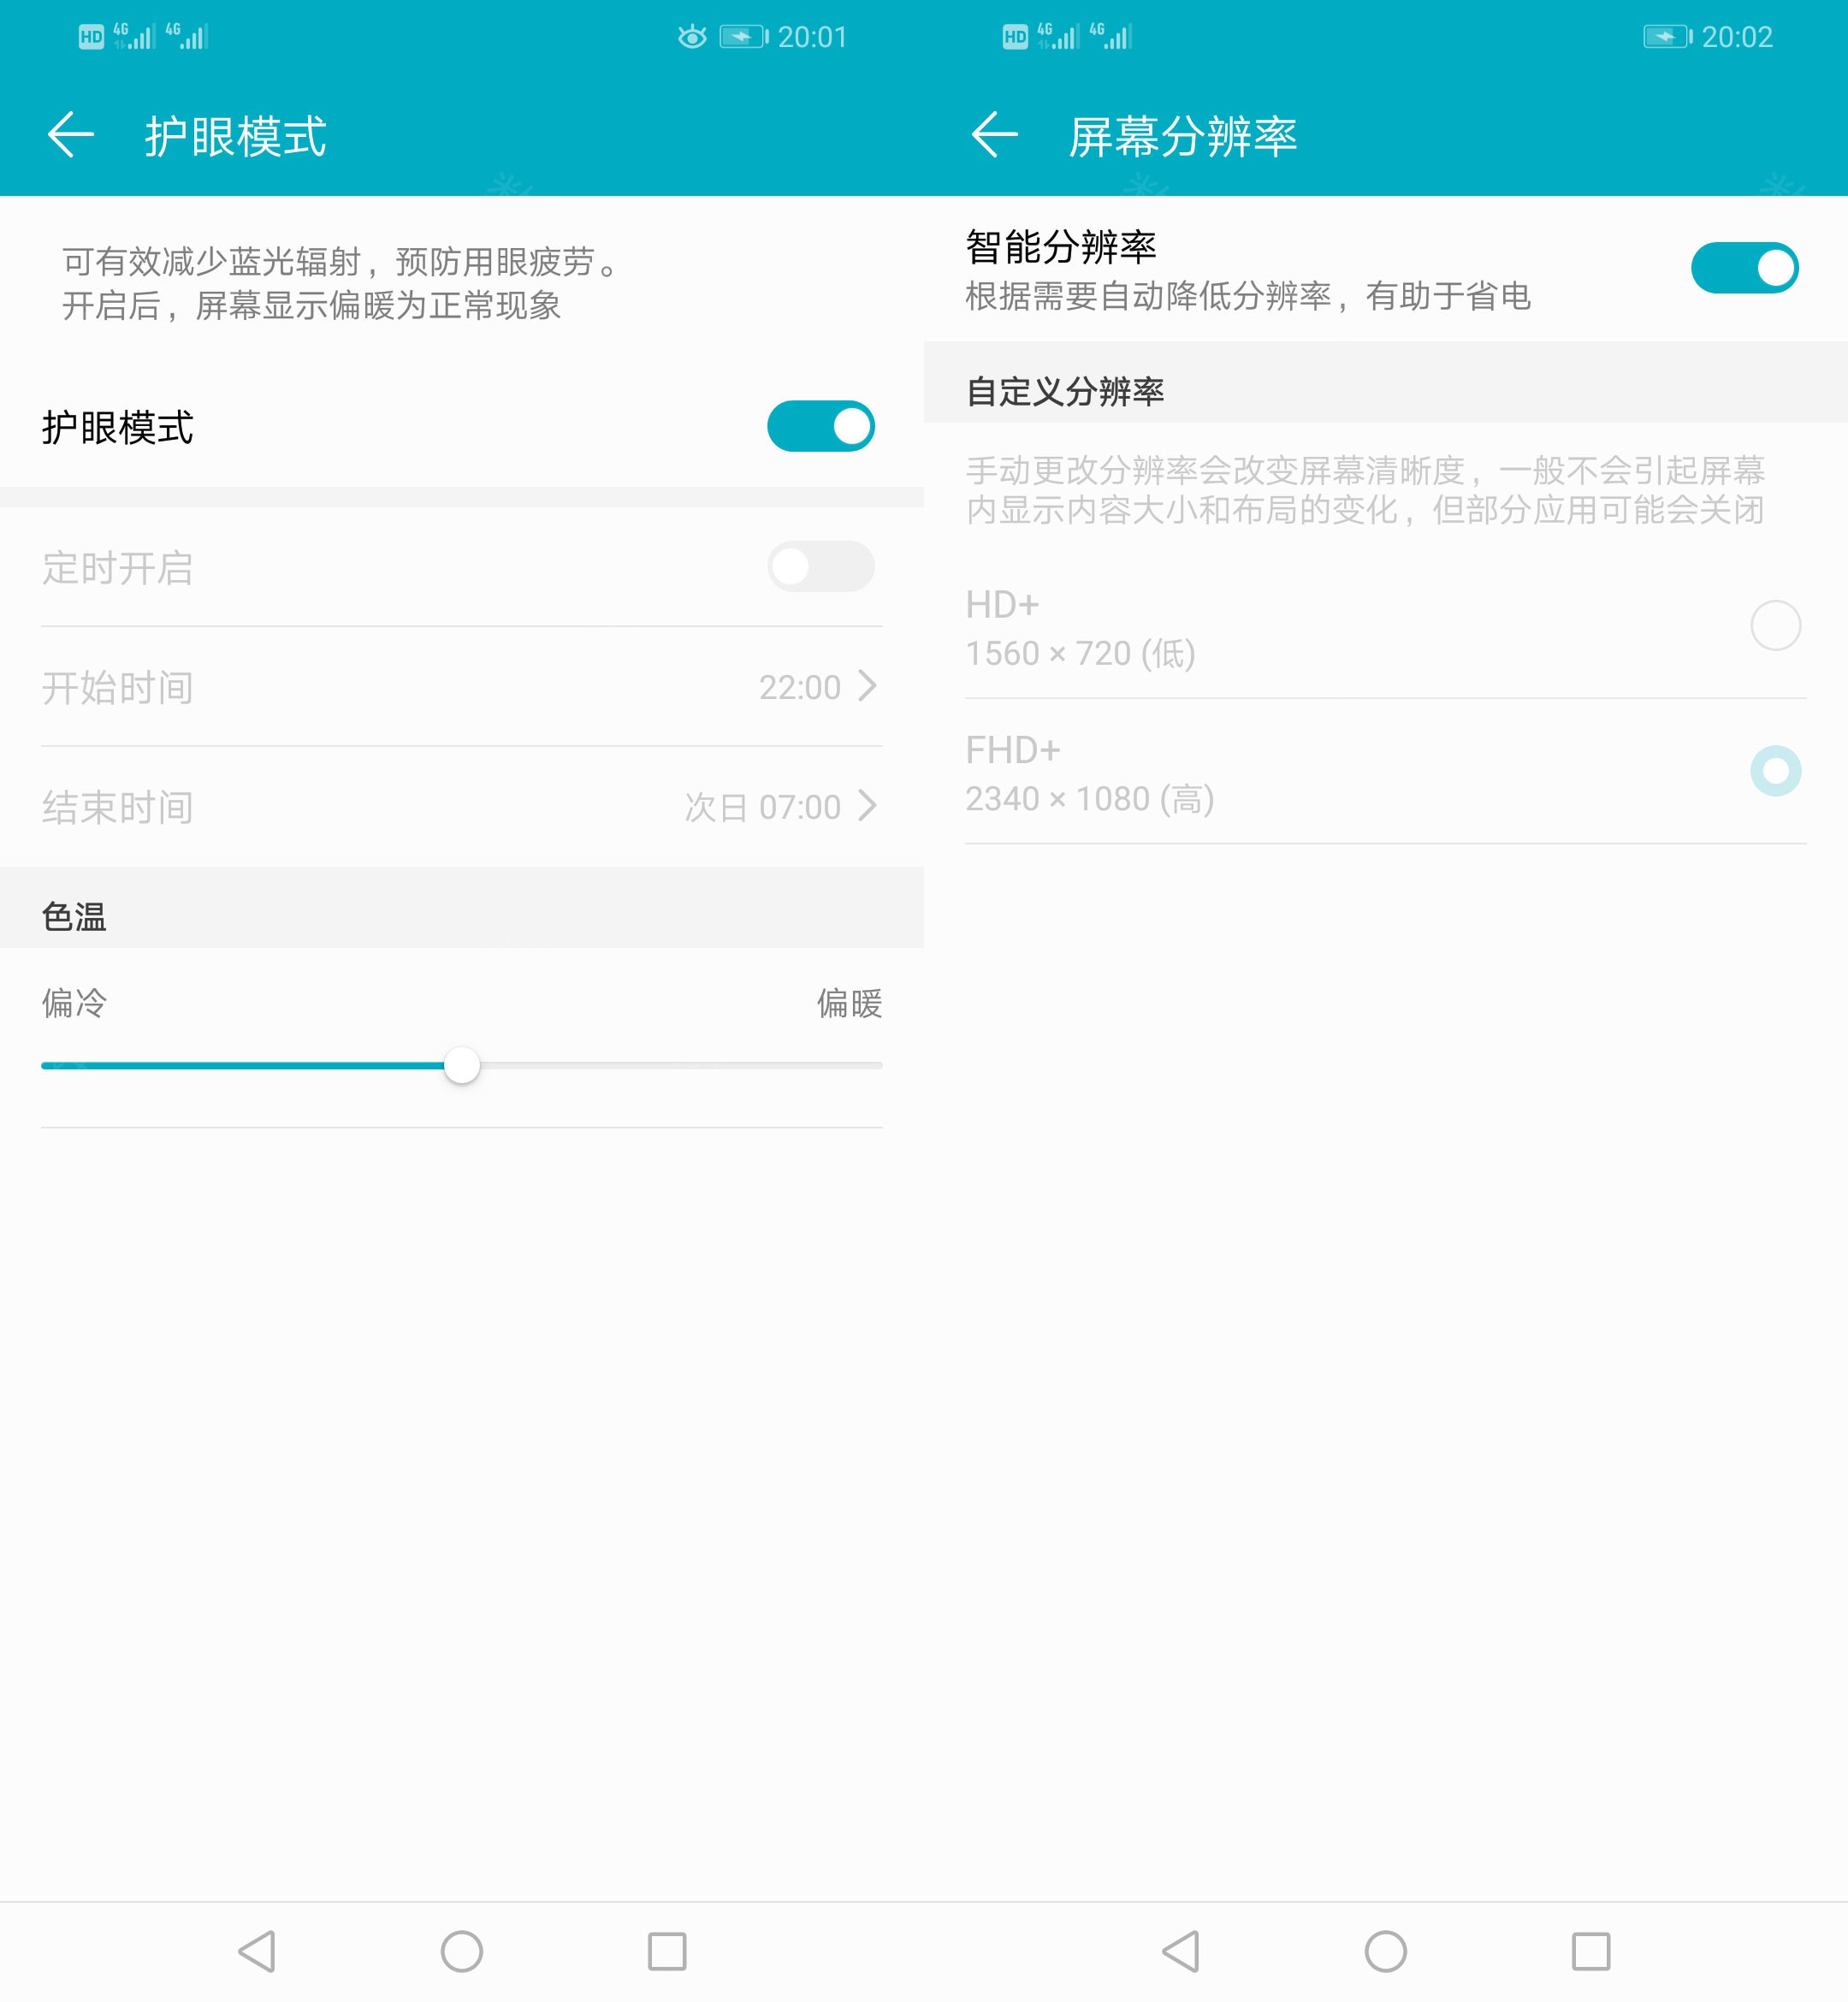Viewport: 1848px width, 2002px height.
Task: Tap the HD icon in left status bar
Action: [91, 37]
